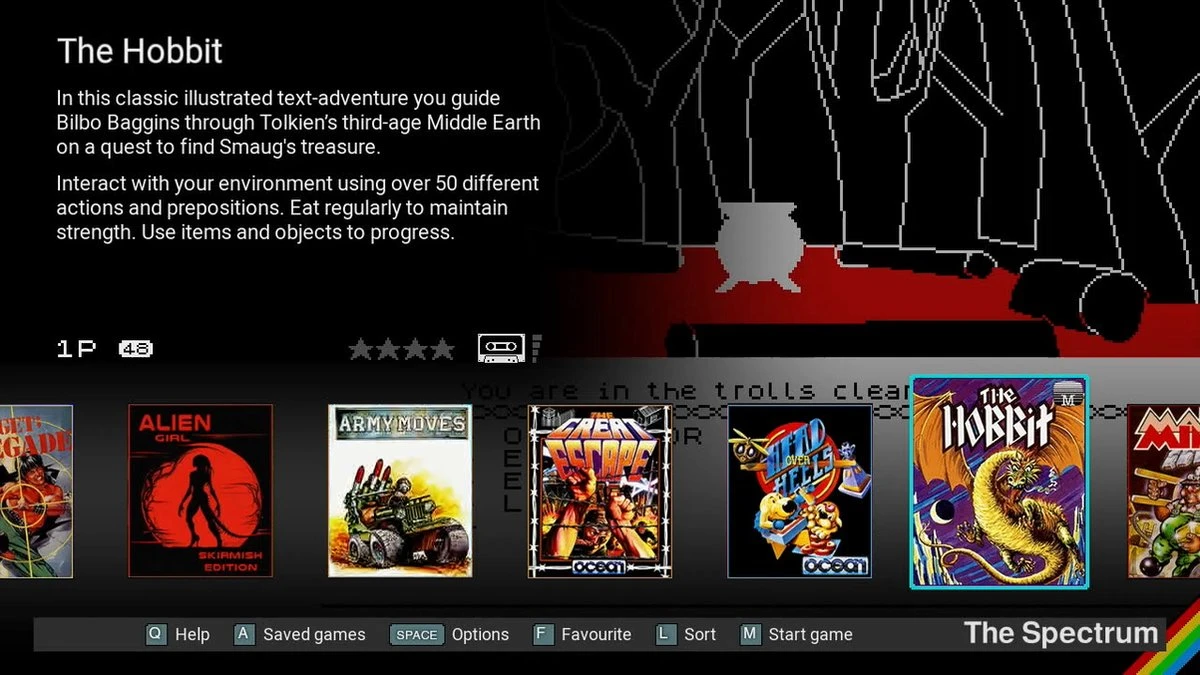Click the M key icon to start game

pos(750,634)
